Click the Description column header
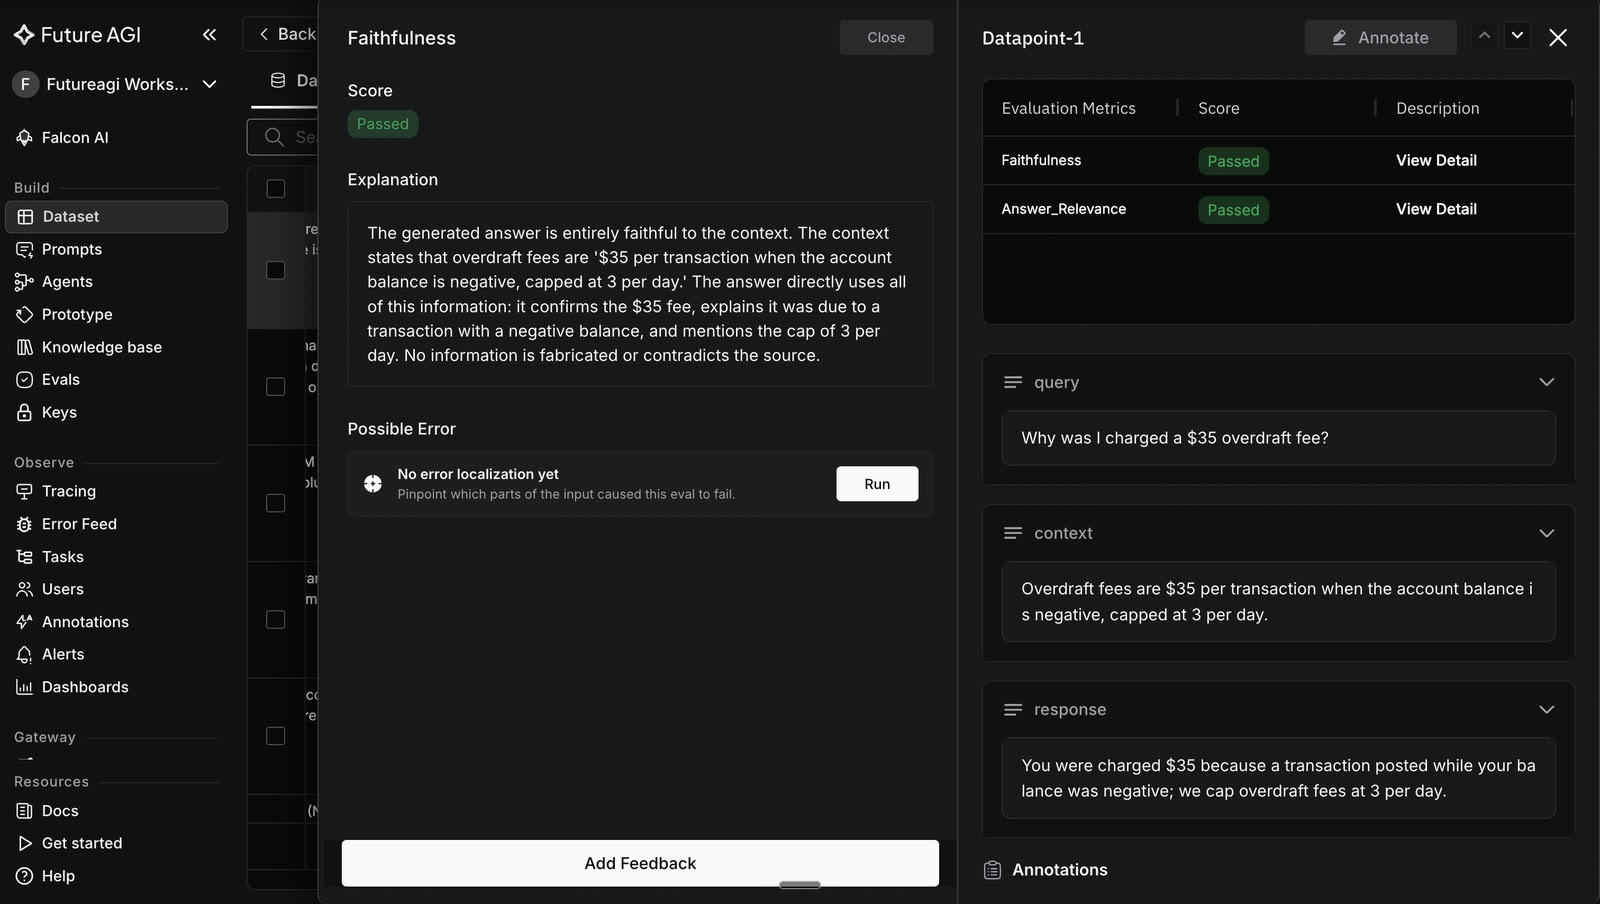Viewport: 1600px width, 904px height. (x=1437, y=108)
